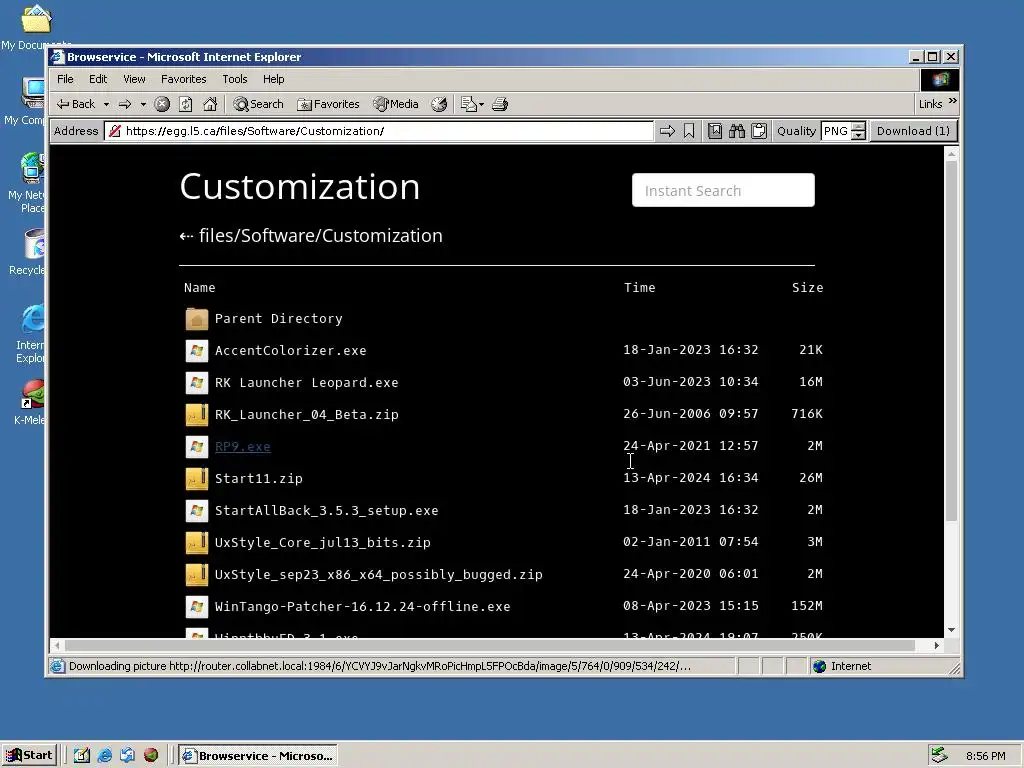Image resolution: width=1024 pixels, height=768 pixels.
Task: Click the vertical scrollbar down arrow
Action: pos(952,630)
